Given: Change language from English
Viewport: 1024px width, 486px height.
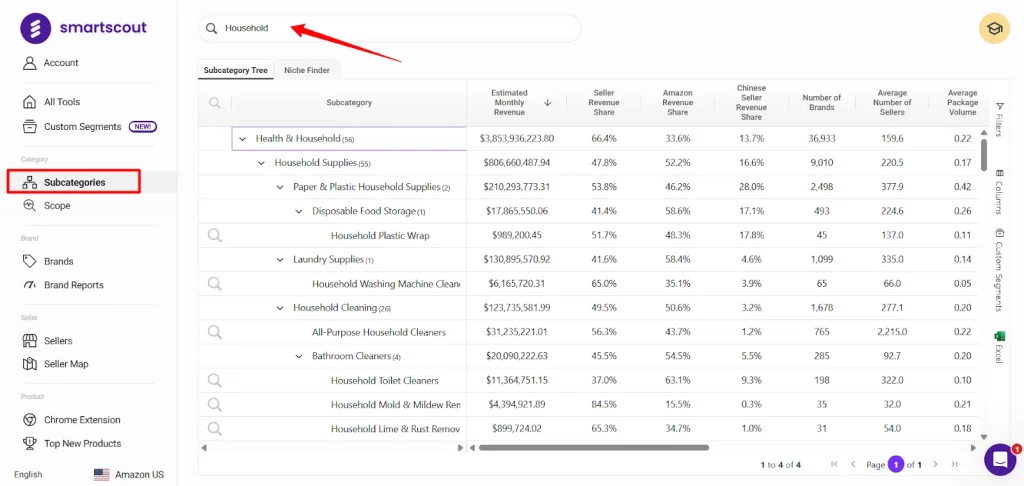Looking at the screenshot, I should (28, 474).
